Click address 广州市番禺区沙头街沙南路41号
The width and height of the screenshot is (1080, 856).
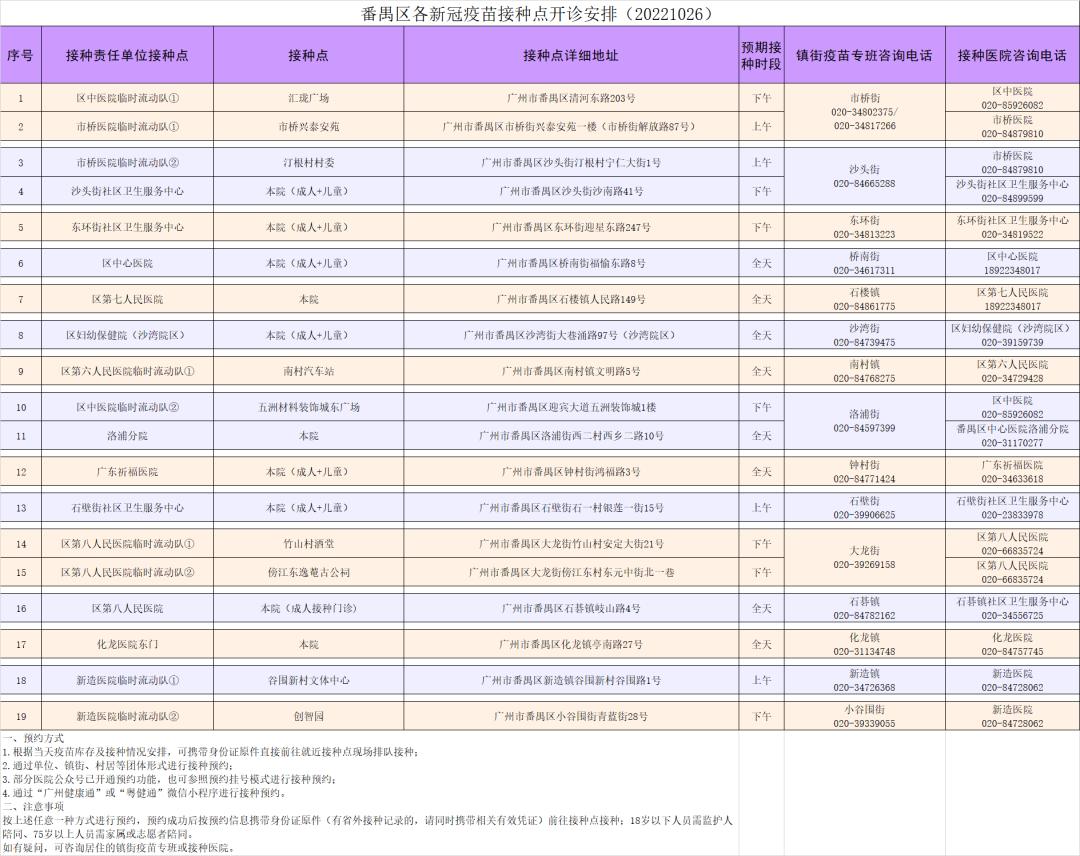pos(571,191)
